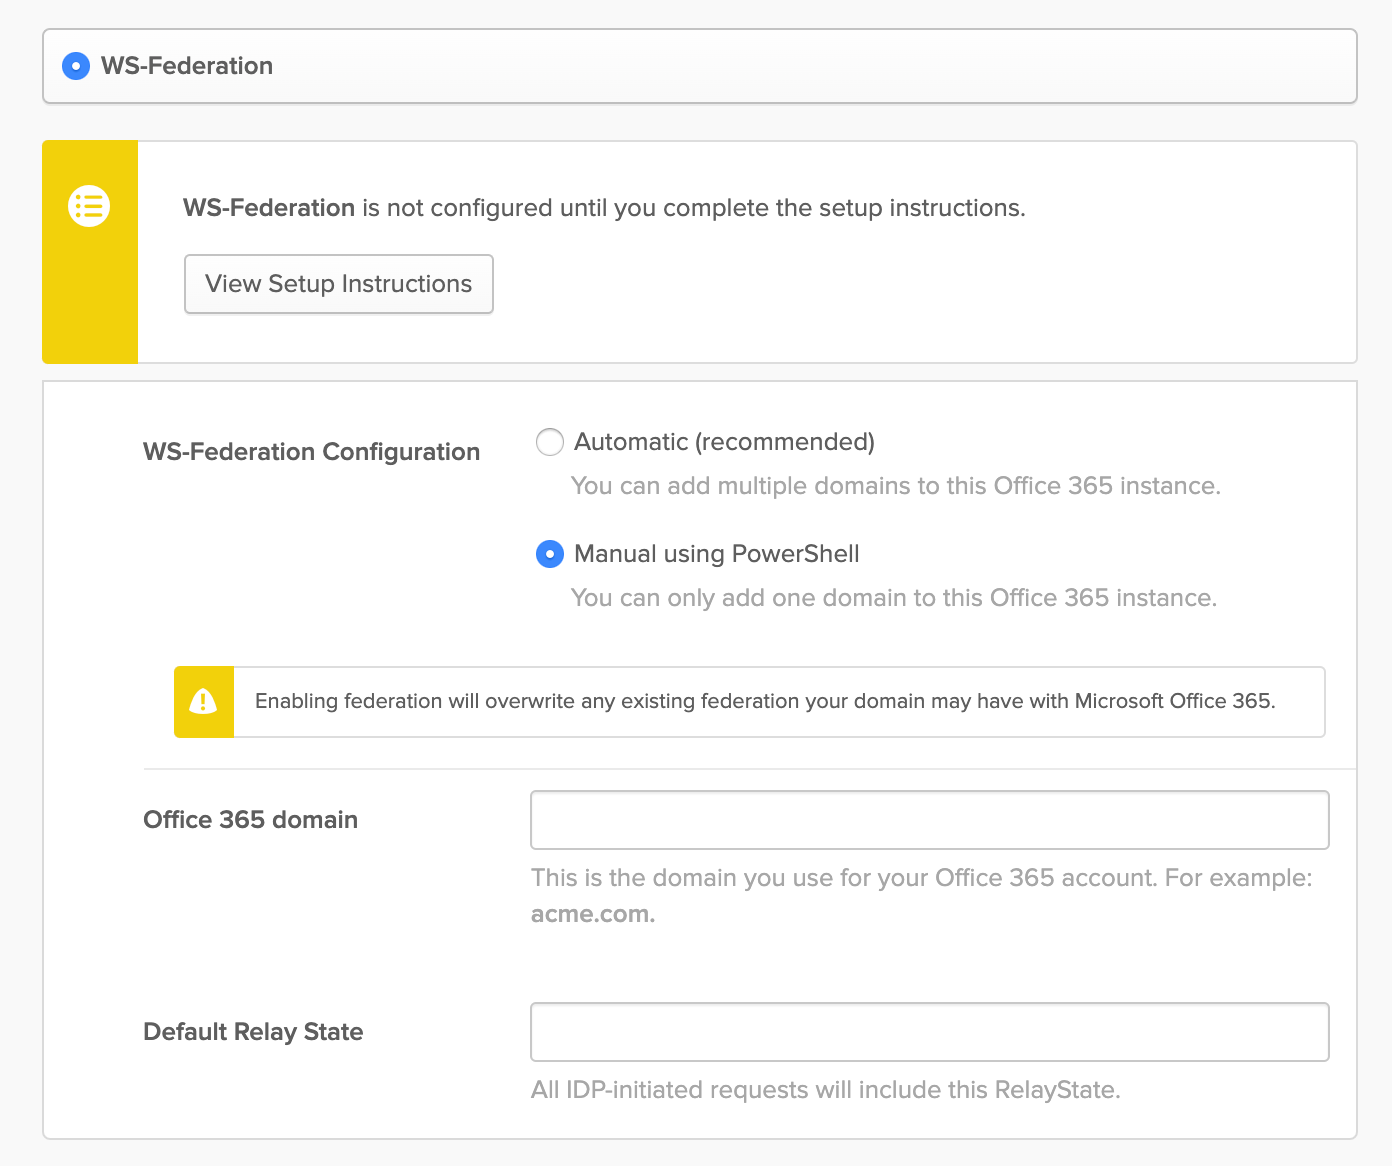Select the Manual using PowerShell radio button

click(550, 554)
